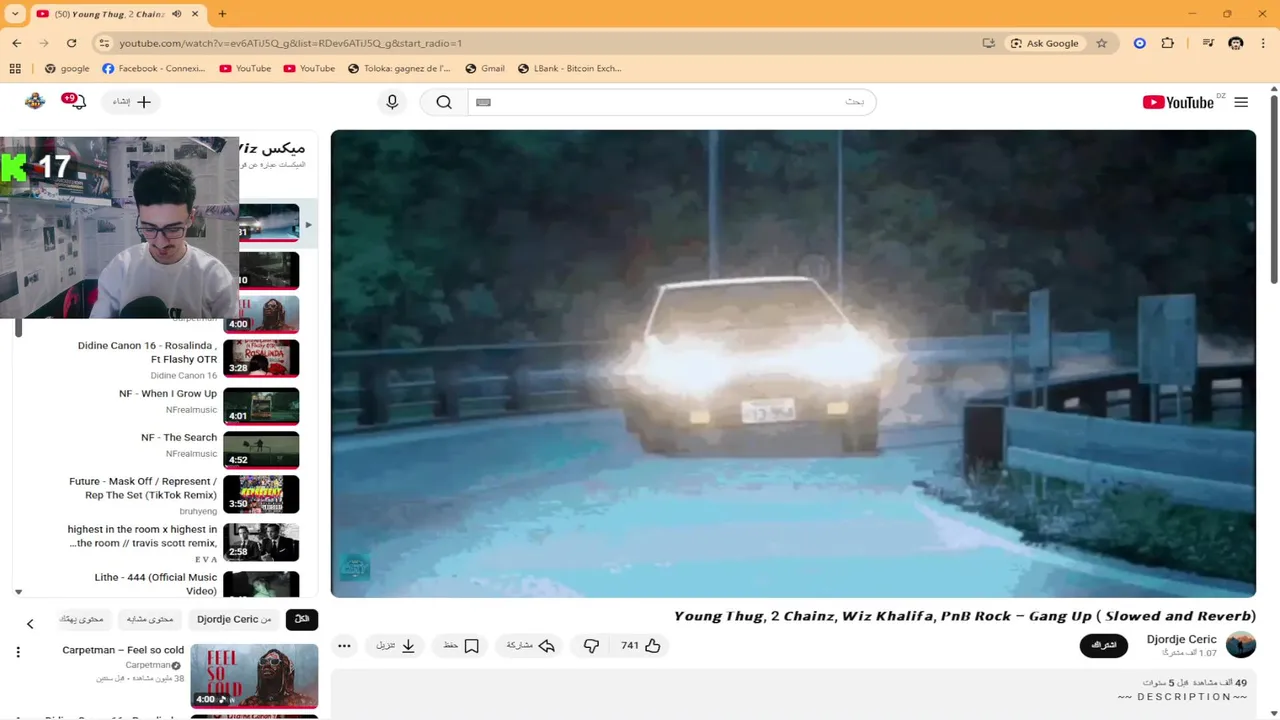Open the Chrome apps grid bookmark
This screenshot has width=1280, height=720.
pos(15,68)
